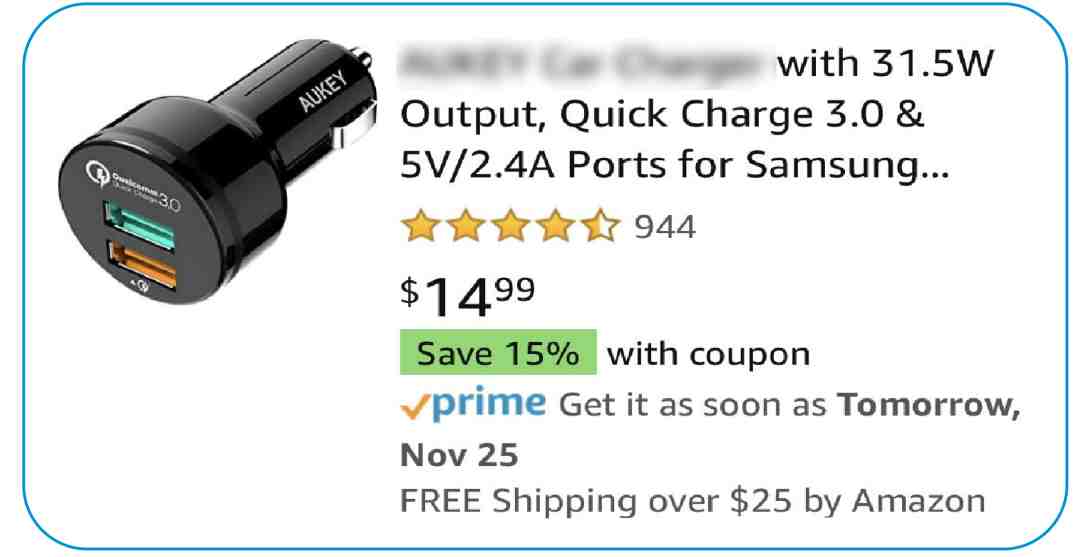Click the "5V/2.4A Ports for Samsung..." line
This screenshot has width=1080, height=557.
tap(673, 170)
